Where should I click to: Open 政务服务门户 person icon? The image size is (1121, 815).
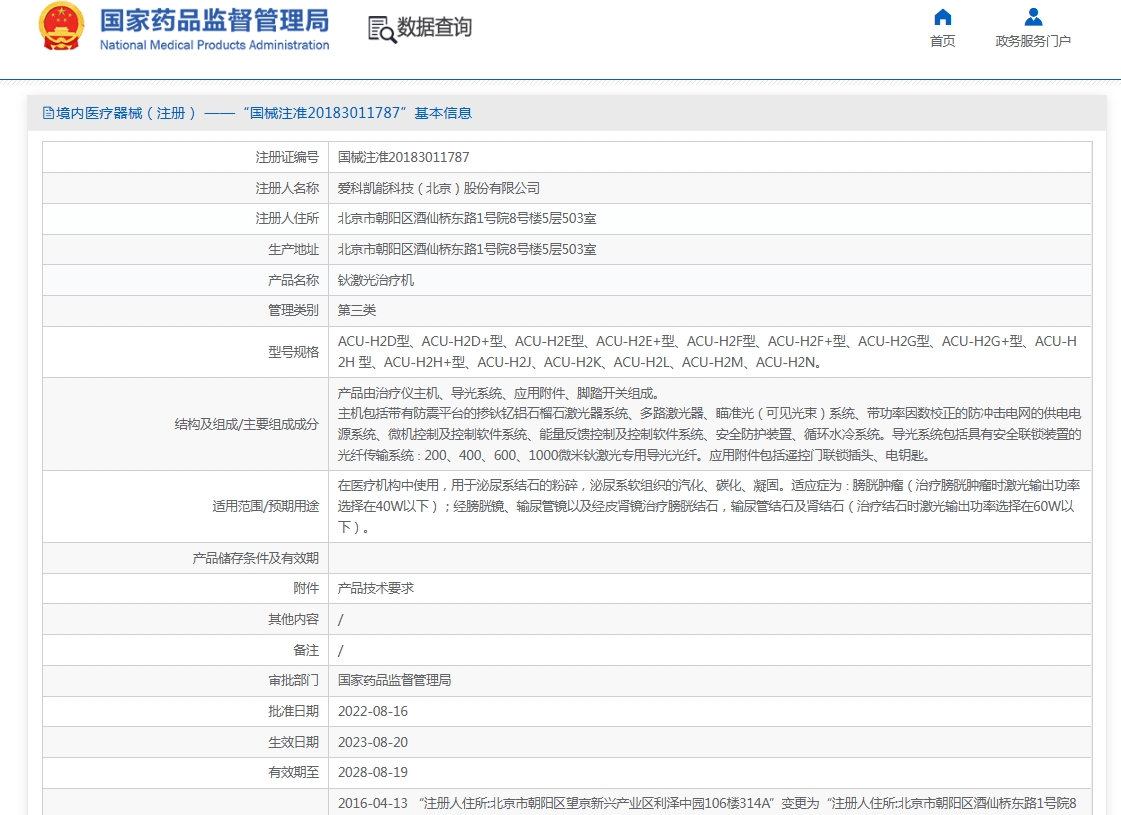pos(1033,16)
